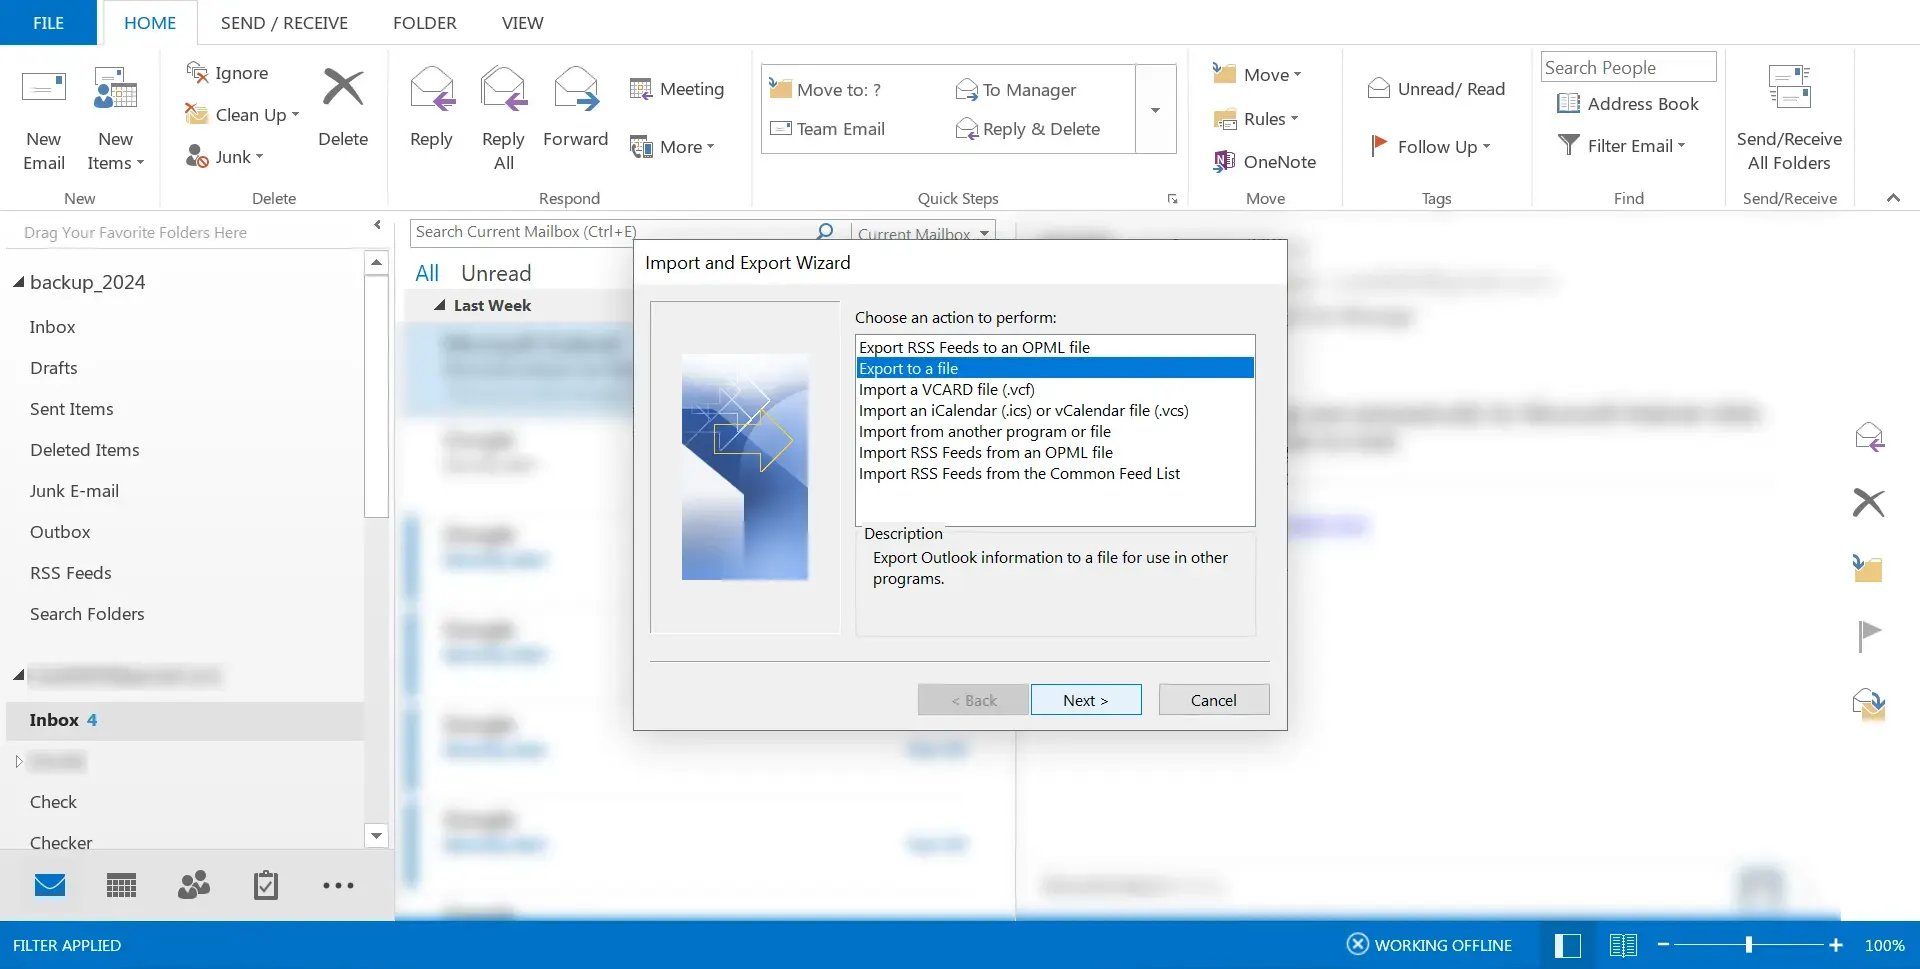Screen dimensions: 1920x969
Task: Switch to Calendar view icon
Action: click(122, 885)
